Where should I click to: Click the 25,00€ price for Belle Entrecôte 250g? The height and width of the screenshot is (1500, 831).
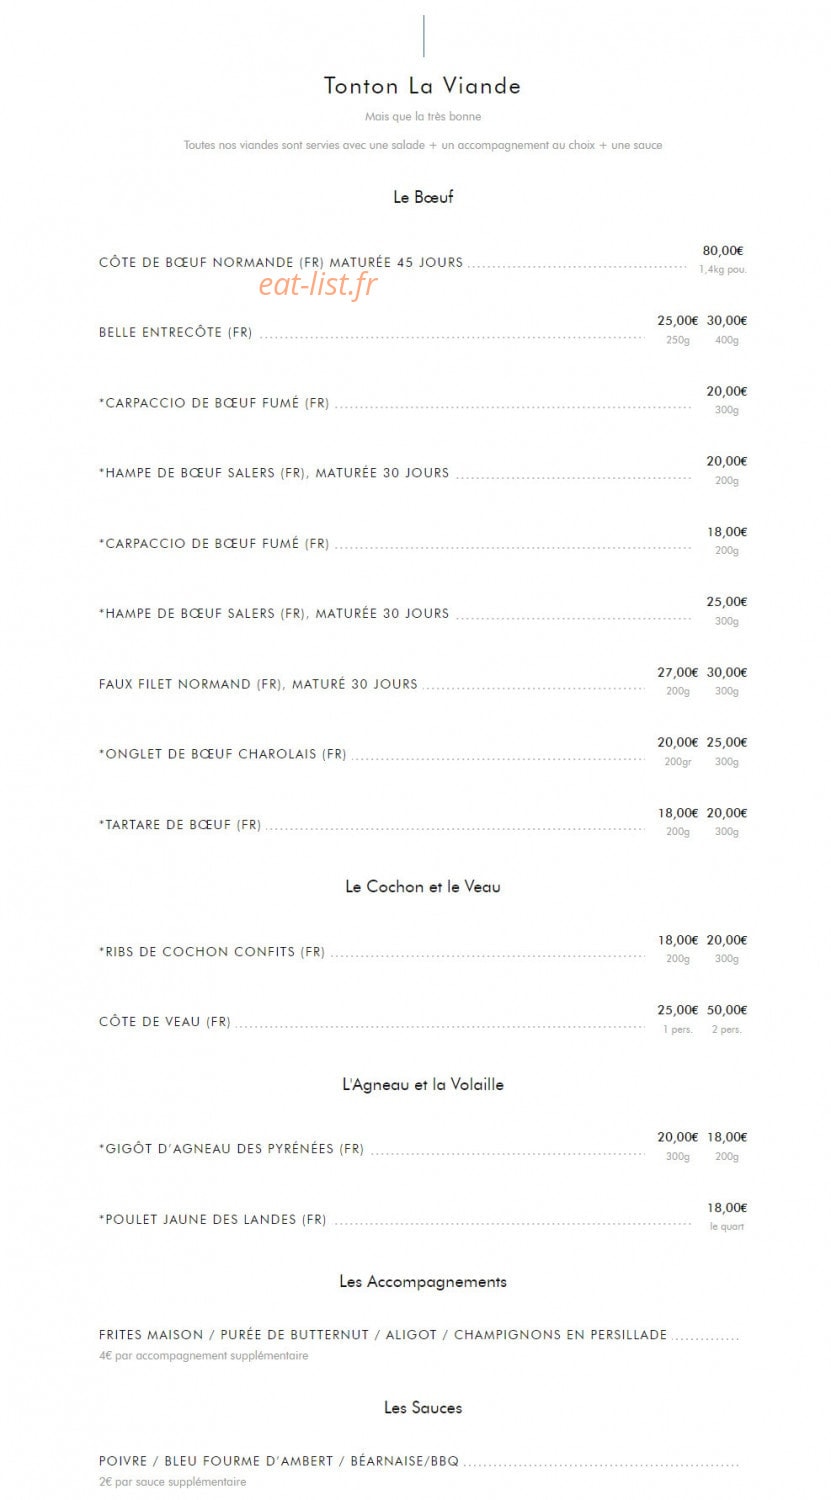click(678, 321)
